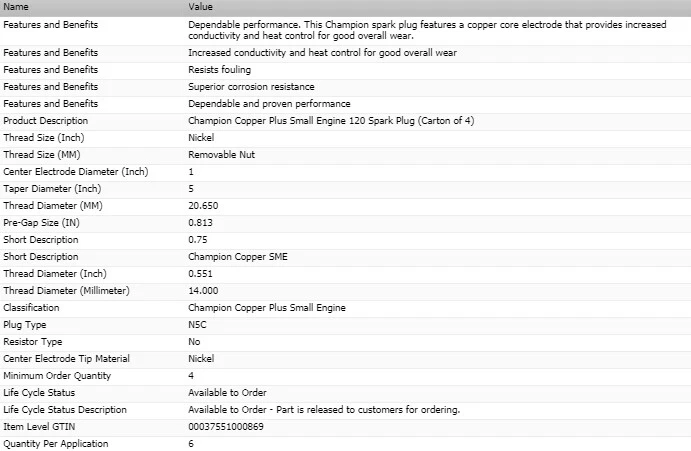The image size is (691, 451).
Task: Select 'Champion Copper Plus Small Engine 120 Spark Plug' value
Action: 331,121
